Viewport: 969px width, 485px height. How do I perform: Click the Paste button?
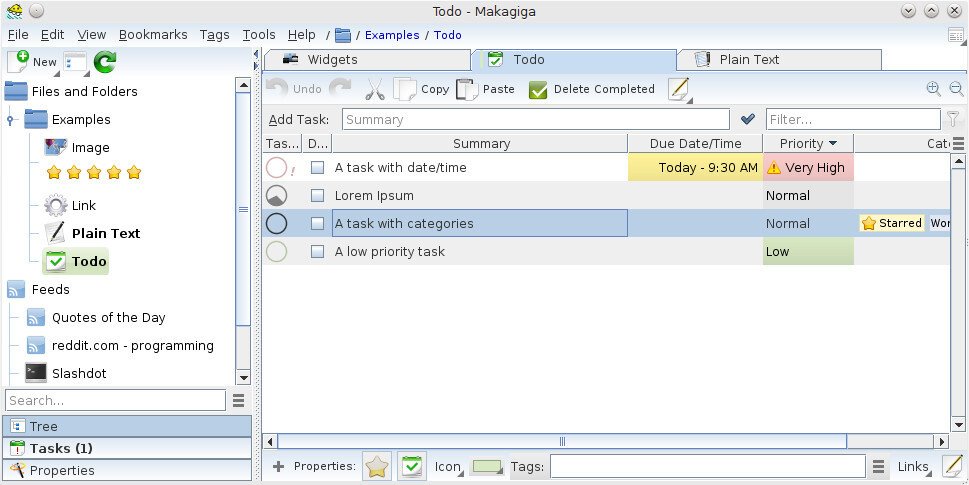click(486, 89)
